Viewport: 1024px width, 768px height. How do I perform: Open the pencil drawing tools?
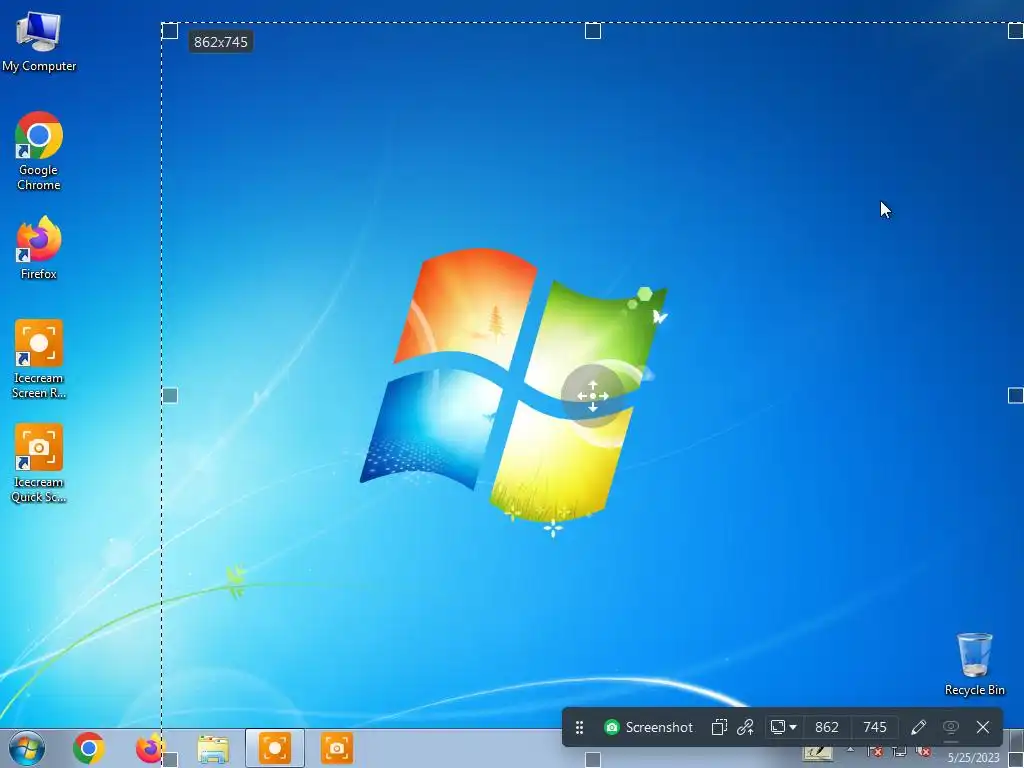[x=918, y=727]
